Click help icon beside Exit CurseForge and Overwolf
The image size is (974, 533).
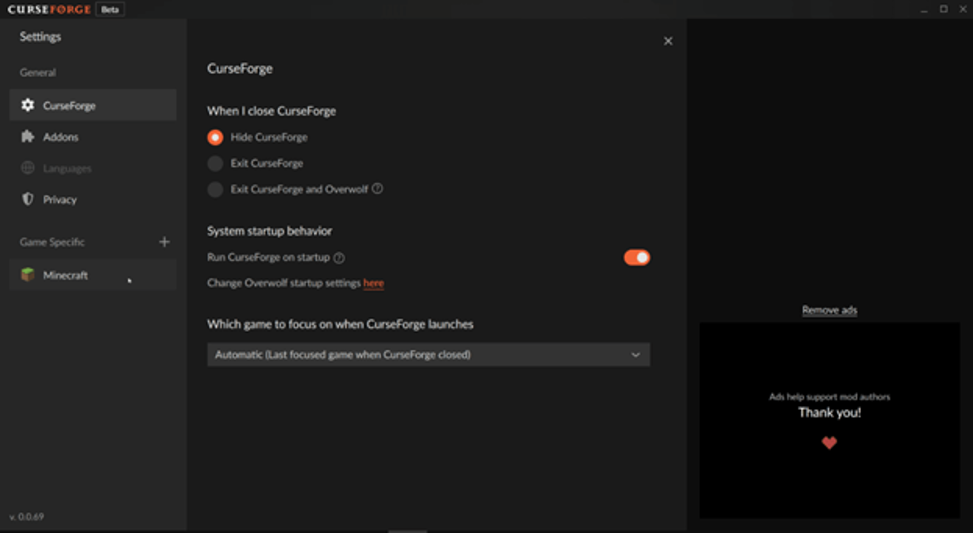[377, 188]
